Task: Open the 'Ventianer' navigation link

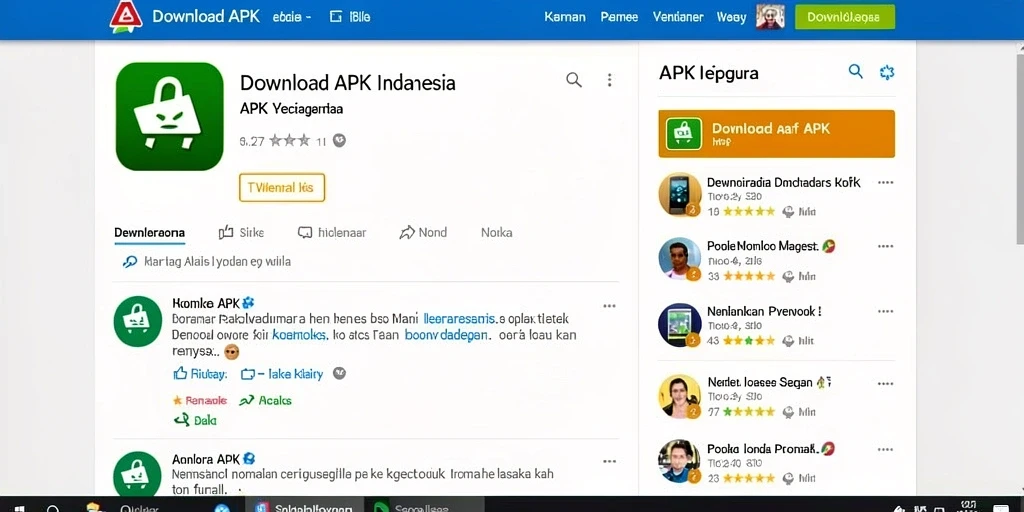Action: pos(678,17)
